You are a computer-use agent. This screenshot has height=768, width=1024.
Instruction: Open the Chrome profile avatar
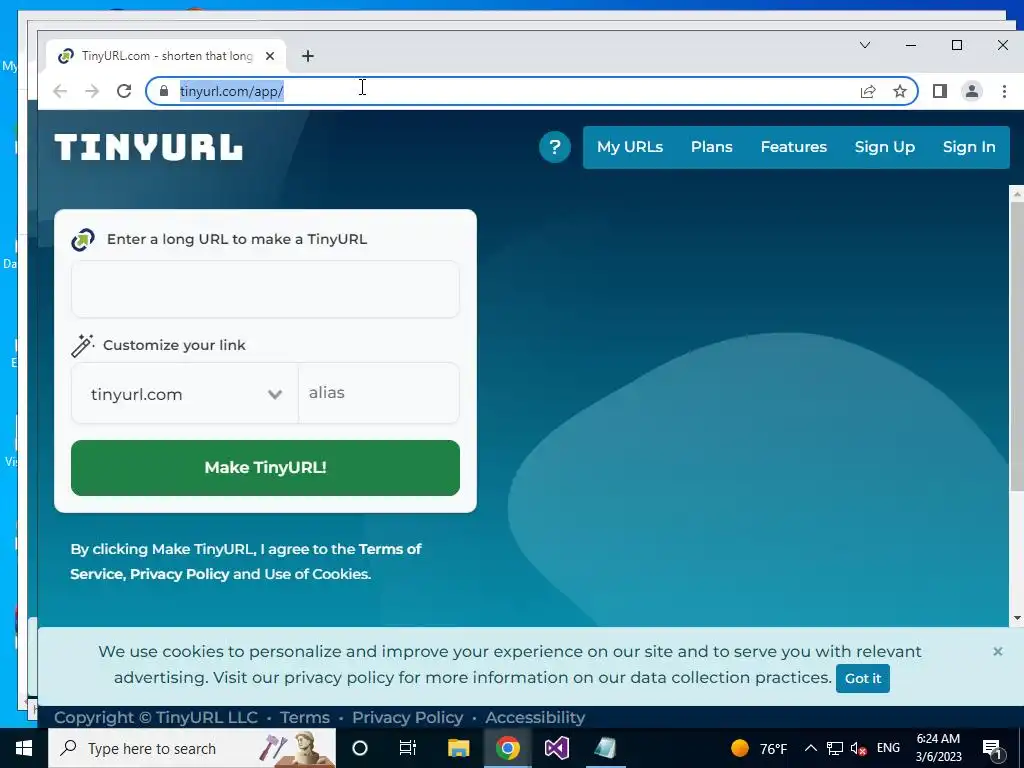point(972,91)
